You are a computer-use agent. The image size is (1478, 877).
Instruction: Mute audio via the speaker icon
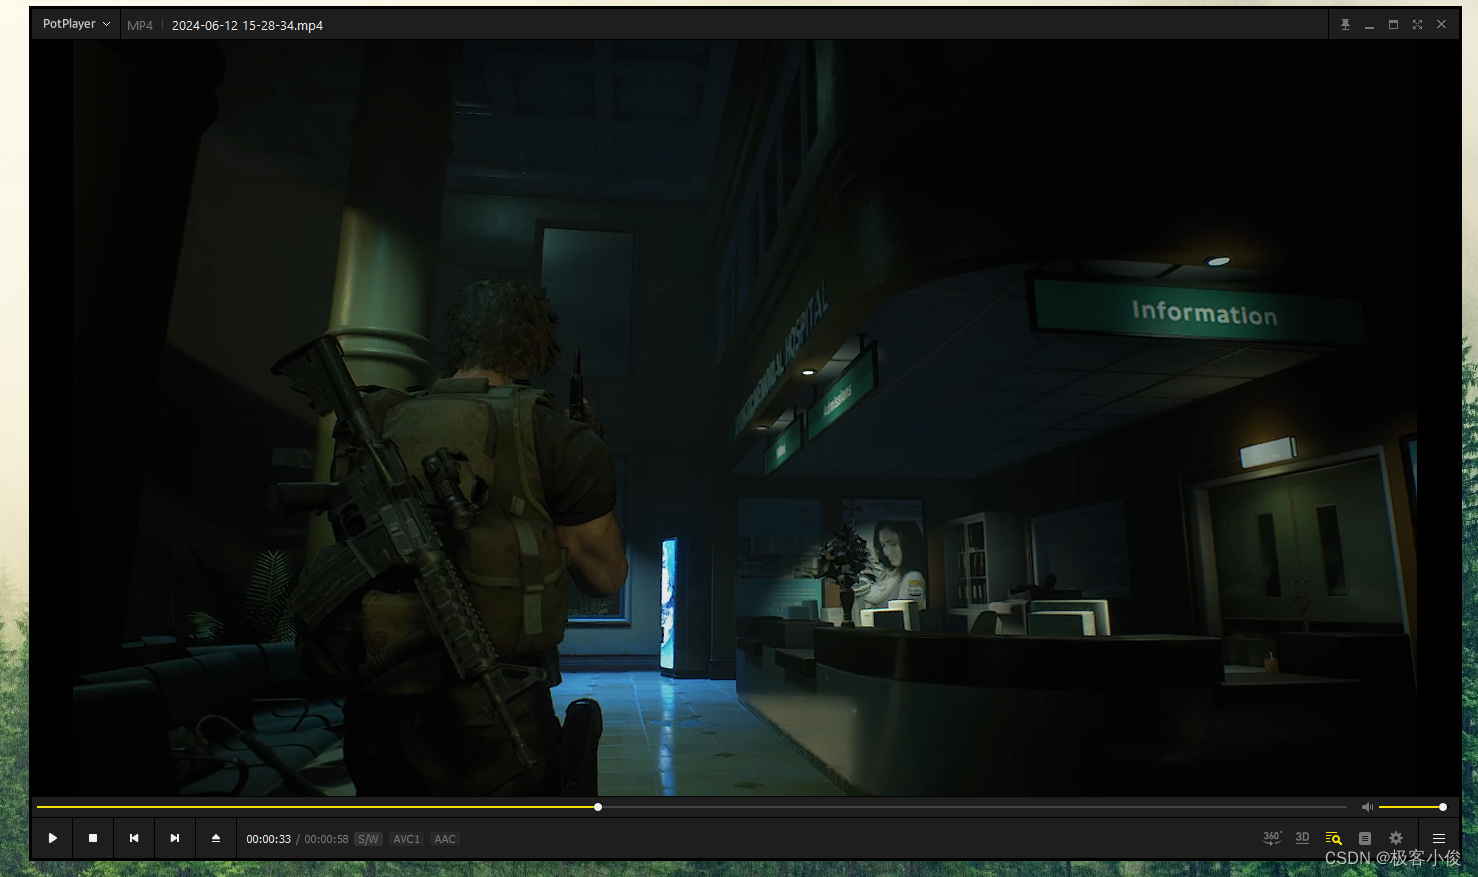pyautogui.click(x=1367, y=807)
